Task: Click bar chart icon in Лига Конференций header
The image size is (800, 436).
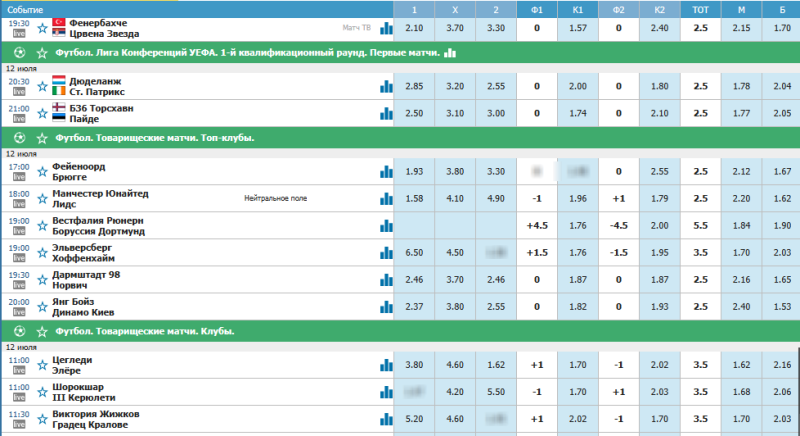Action: tap(449, 53)
